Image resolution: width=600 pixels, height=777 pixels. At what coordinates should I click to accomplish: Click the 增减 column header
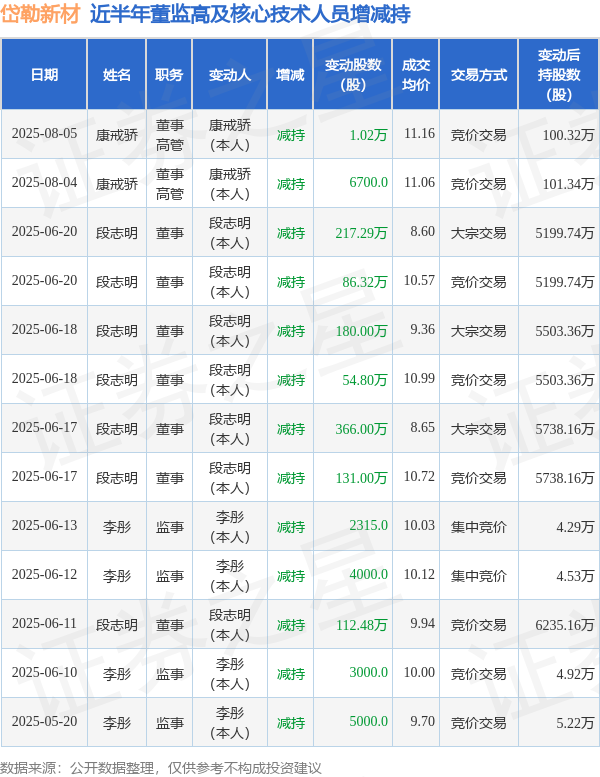click(290, 75)
